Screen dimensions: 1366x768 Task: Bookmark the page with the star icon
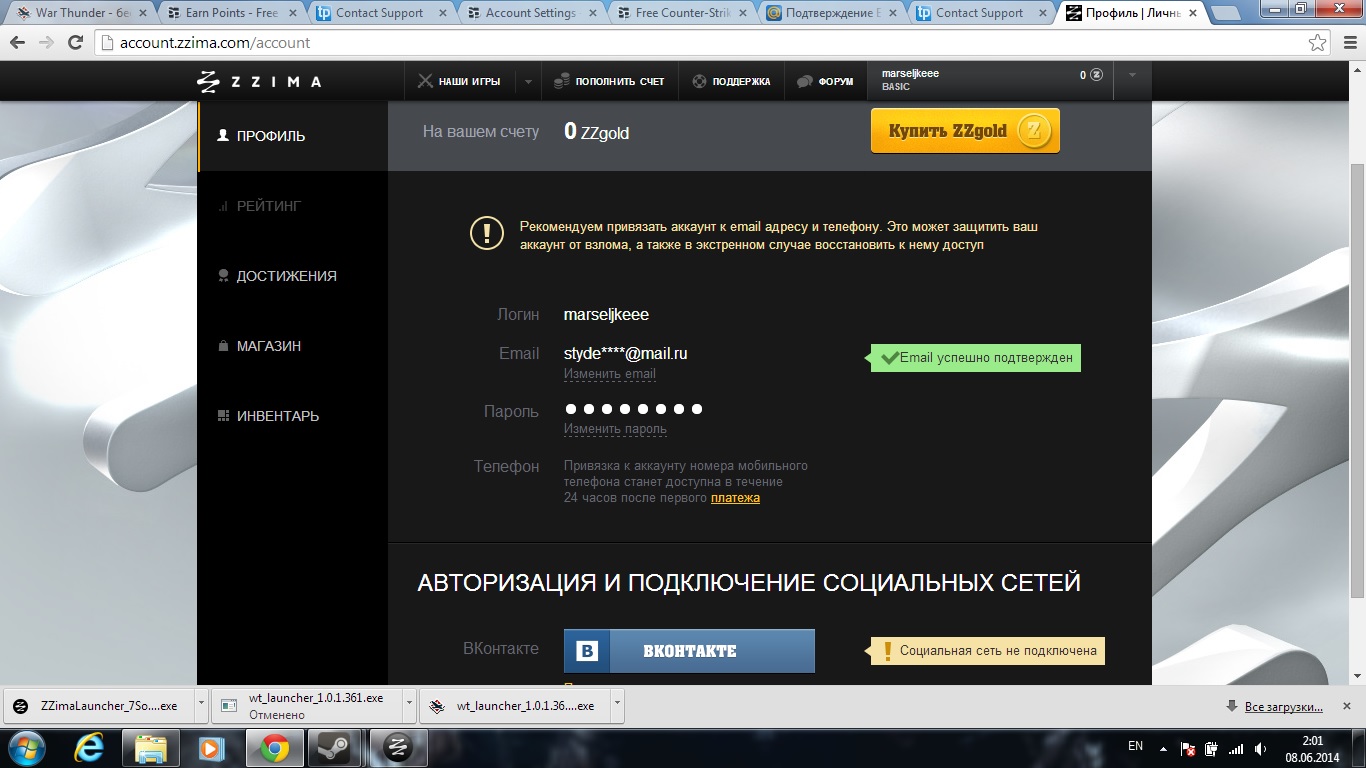[1318, 43]
